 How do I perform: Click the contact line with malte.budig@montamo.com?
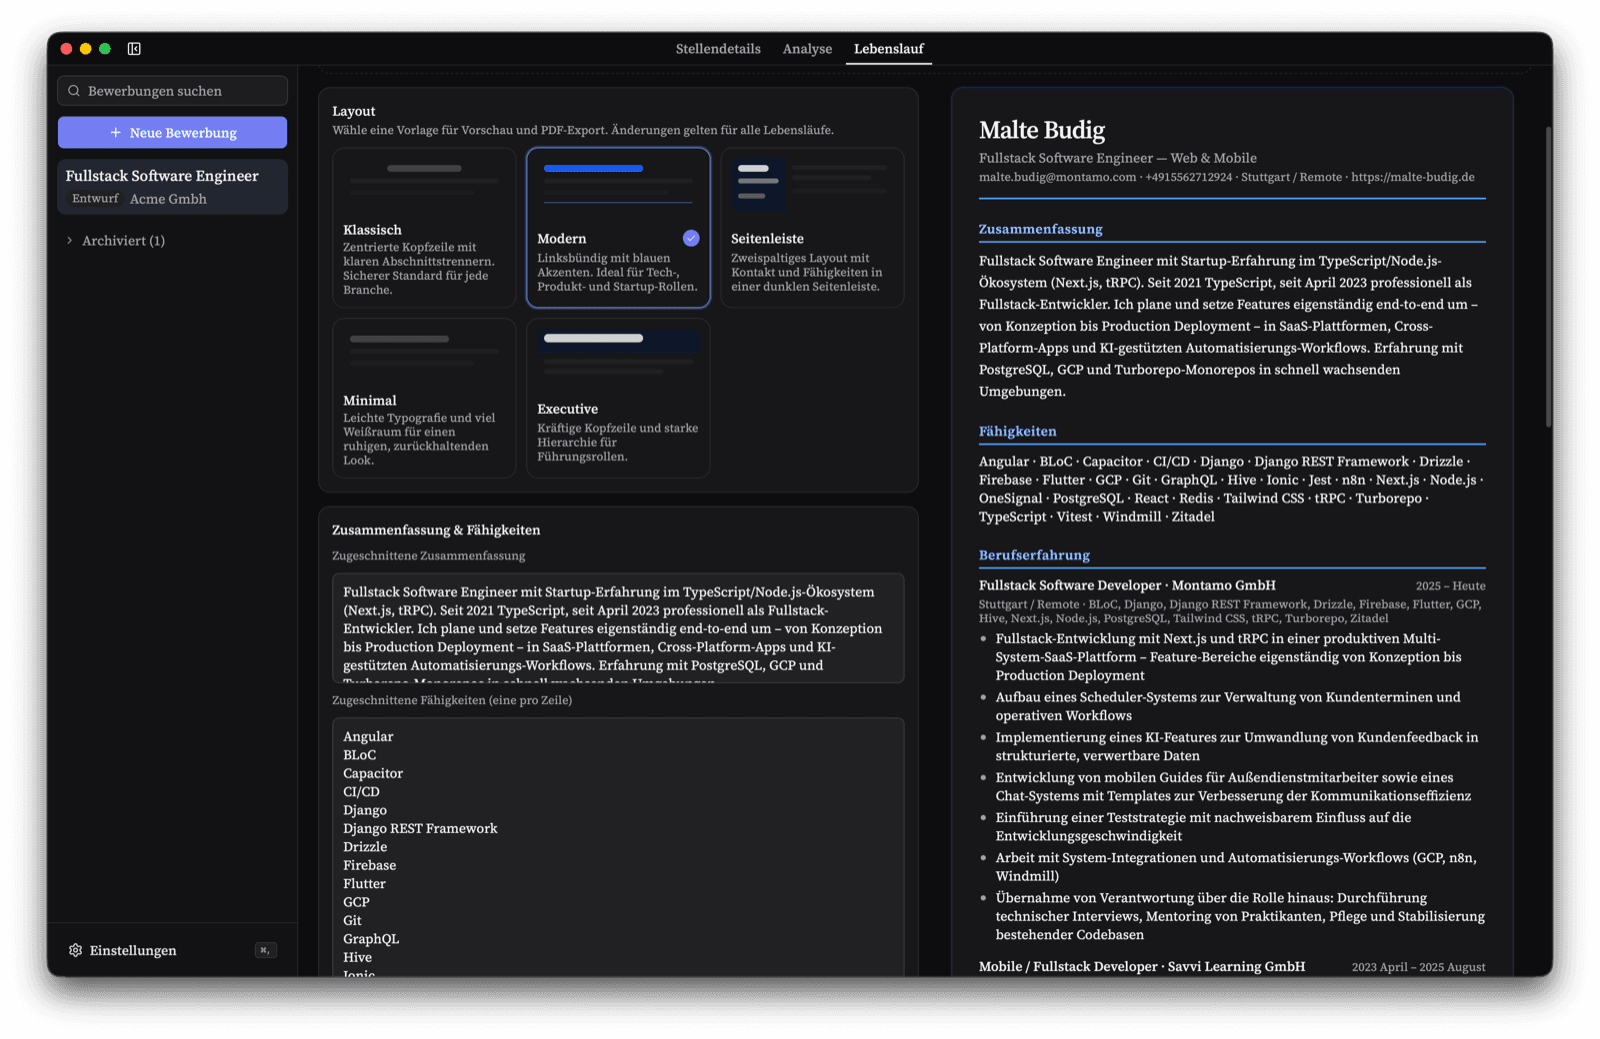[1226, 177]
